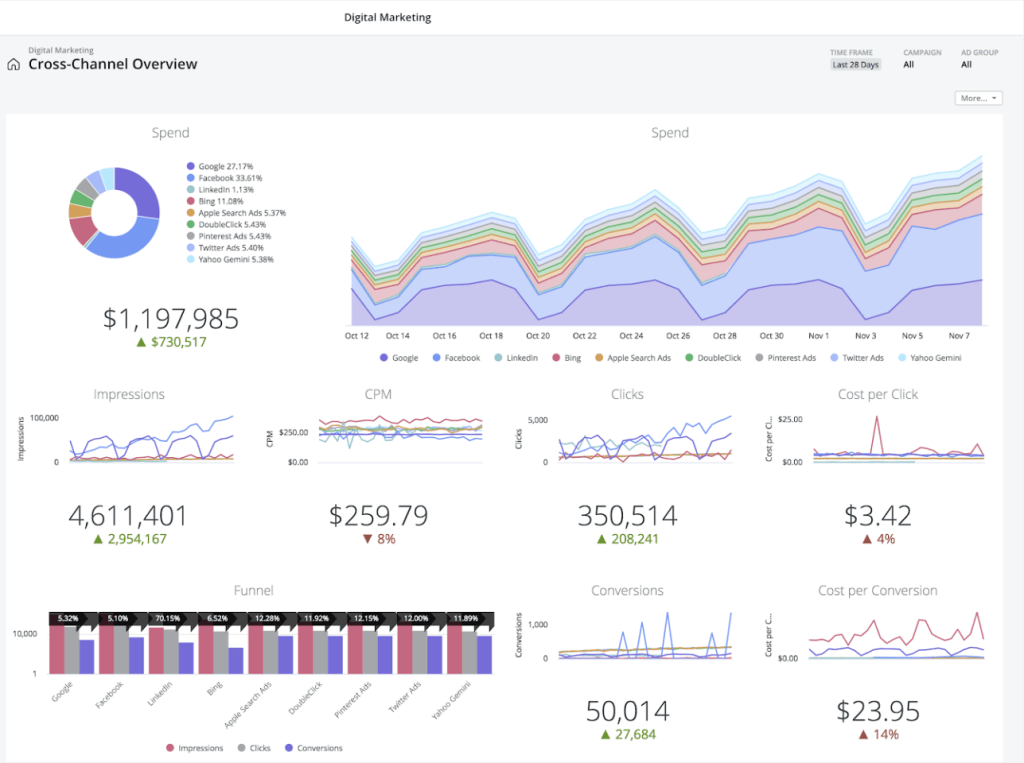
Task: Click the LinkedIn 70.15% funnel bar group
Action: coord(171,645)
